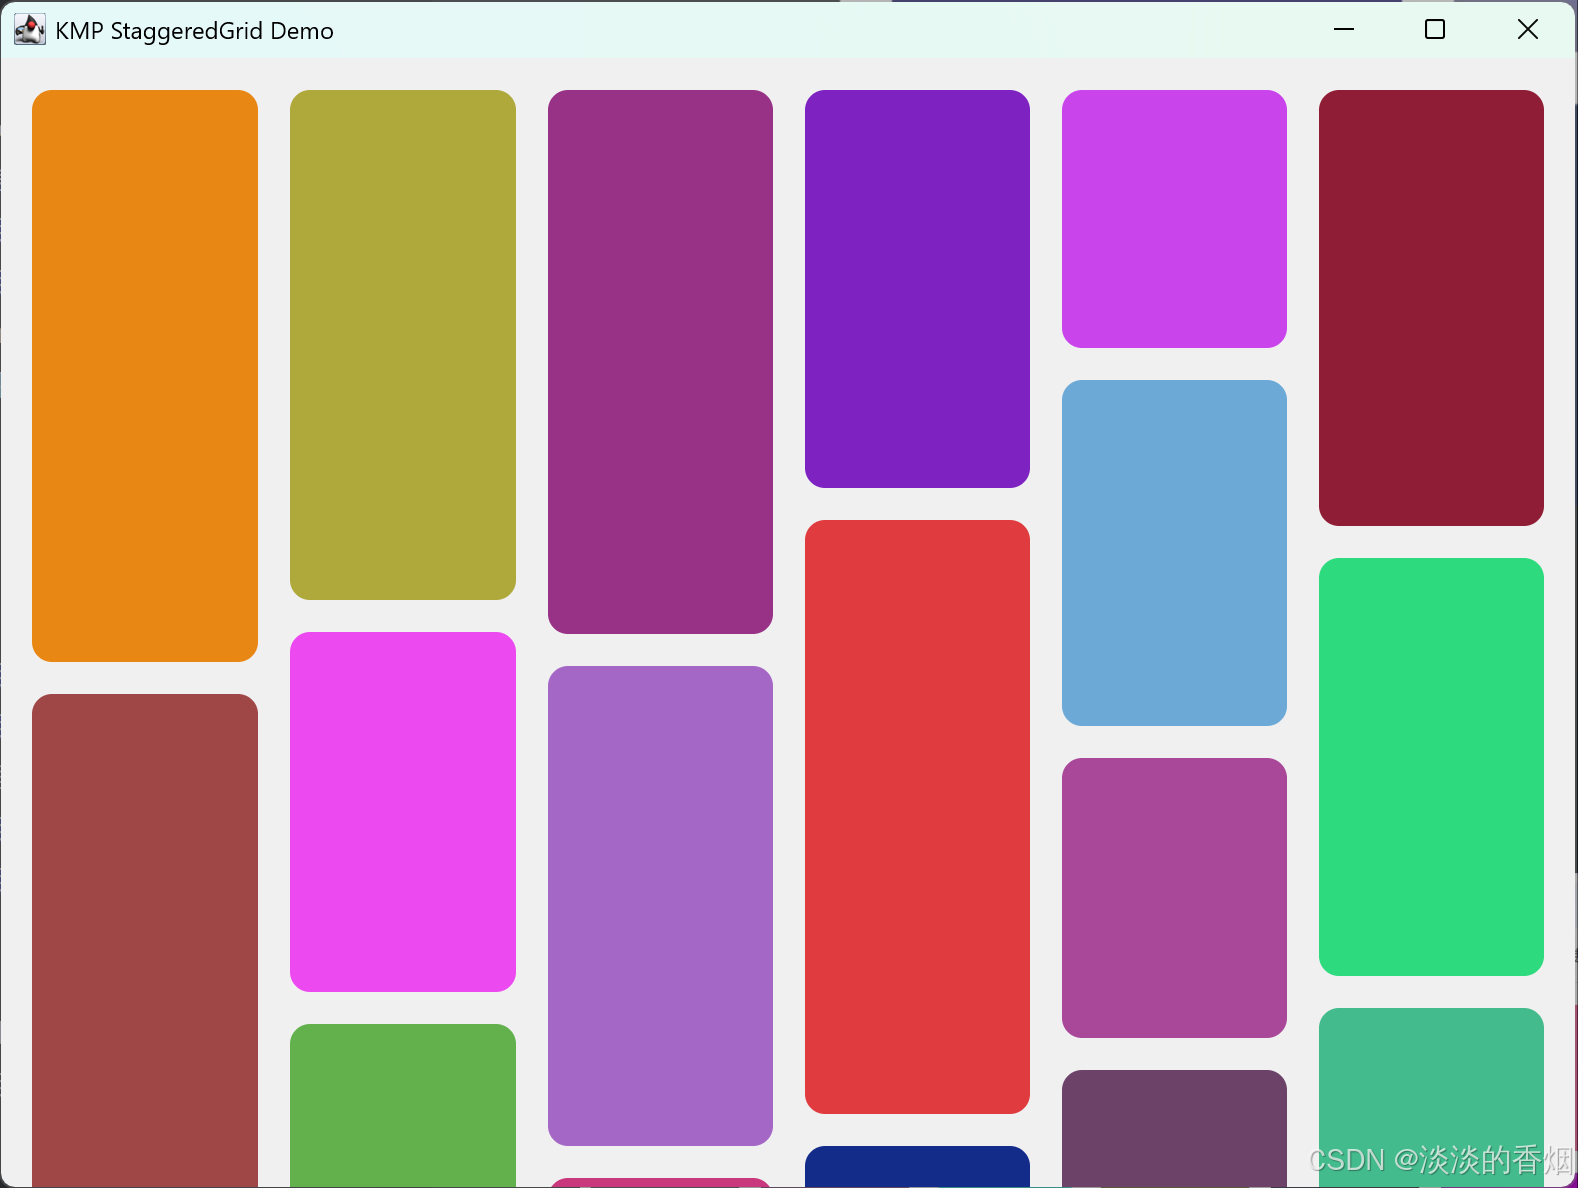Select the deep violet card above the red card
This screenshot has width=1578, height=1188.
tap(917, 289)
